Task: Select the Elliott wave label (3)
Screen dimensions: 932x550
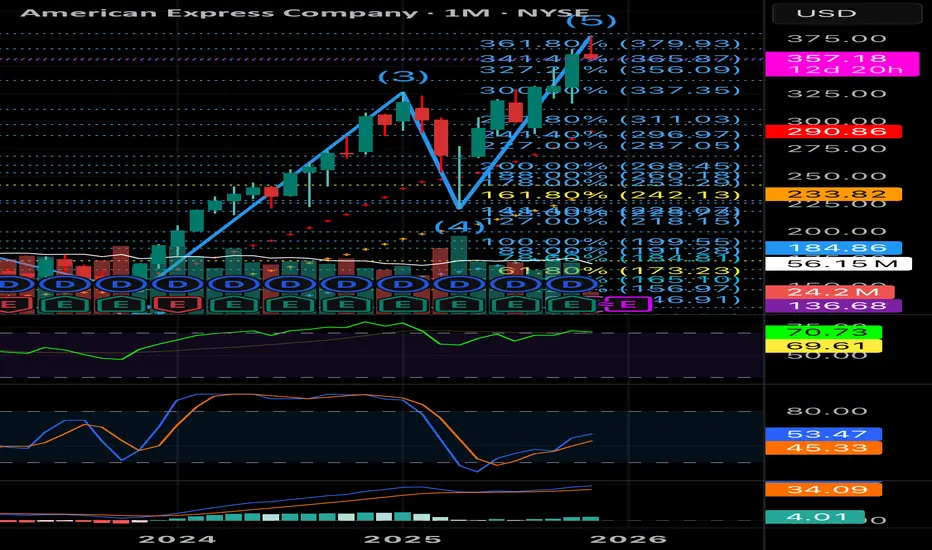Action: click(x=404, y=77)
